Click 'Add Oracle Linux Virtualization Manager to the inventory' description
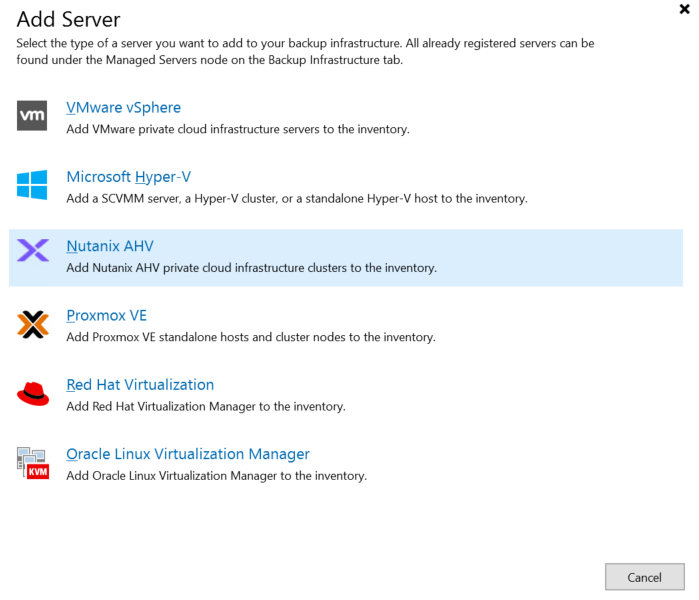699x600 pixels. (x=217, y=476)
